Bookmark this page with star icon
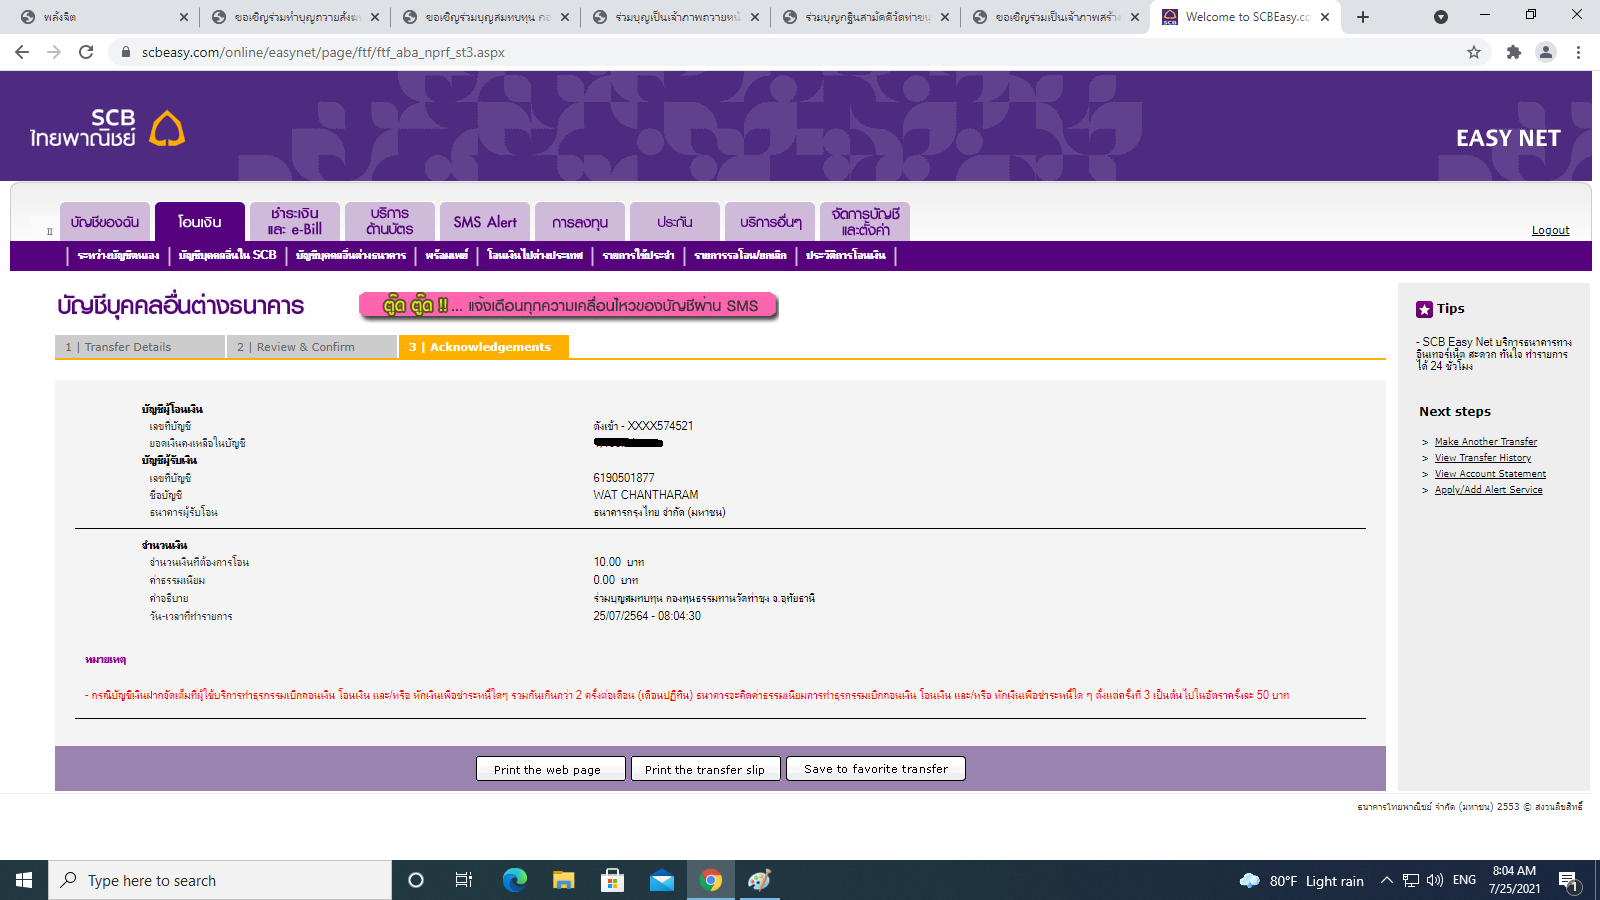This screenshot has width=1600, height=900. pyautogui.click(x=1474, y=52)
